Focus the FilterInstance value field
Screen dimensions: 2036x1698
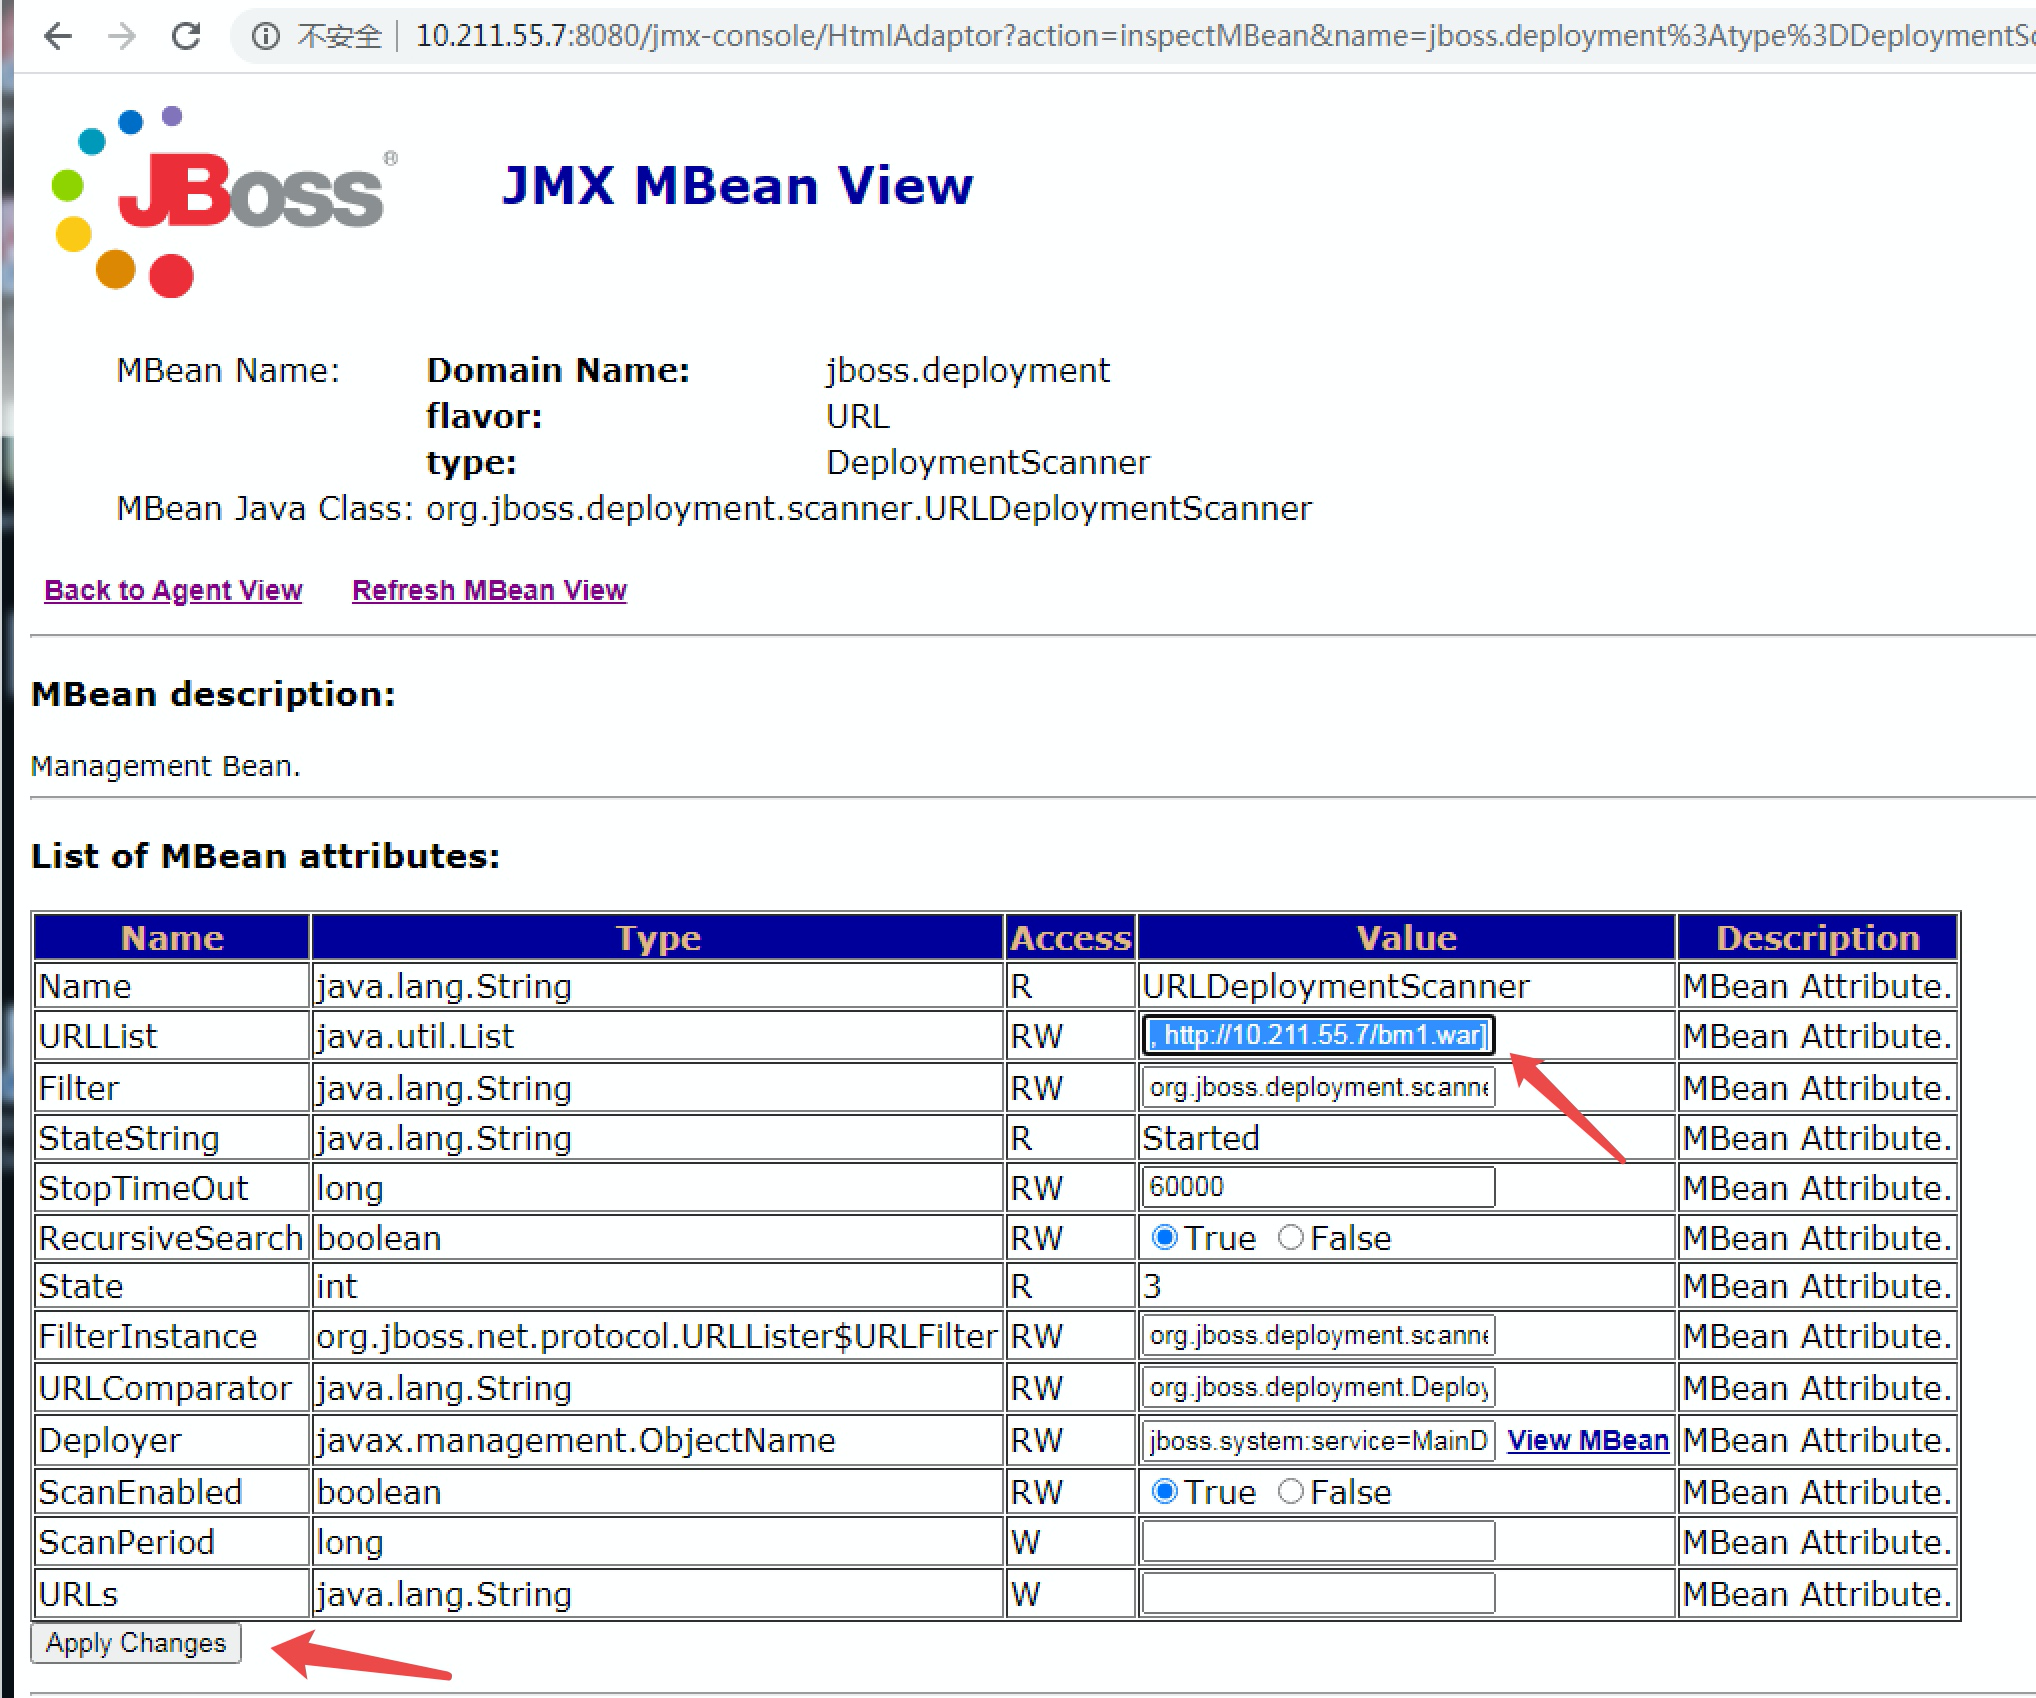coord(1318,1335)
